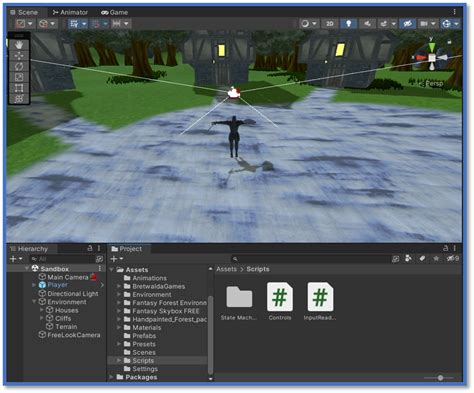Select the State Machine folder thumbnail
This screenshot has height=393, width=474.
coord(239,302)
